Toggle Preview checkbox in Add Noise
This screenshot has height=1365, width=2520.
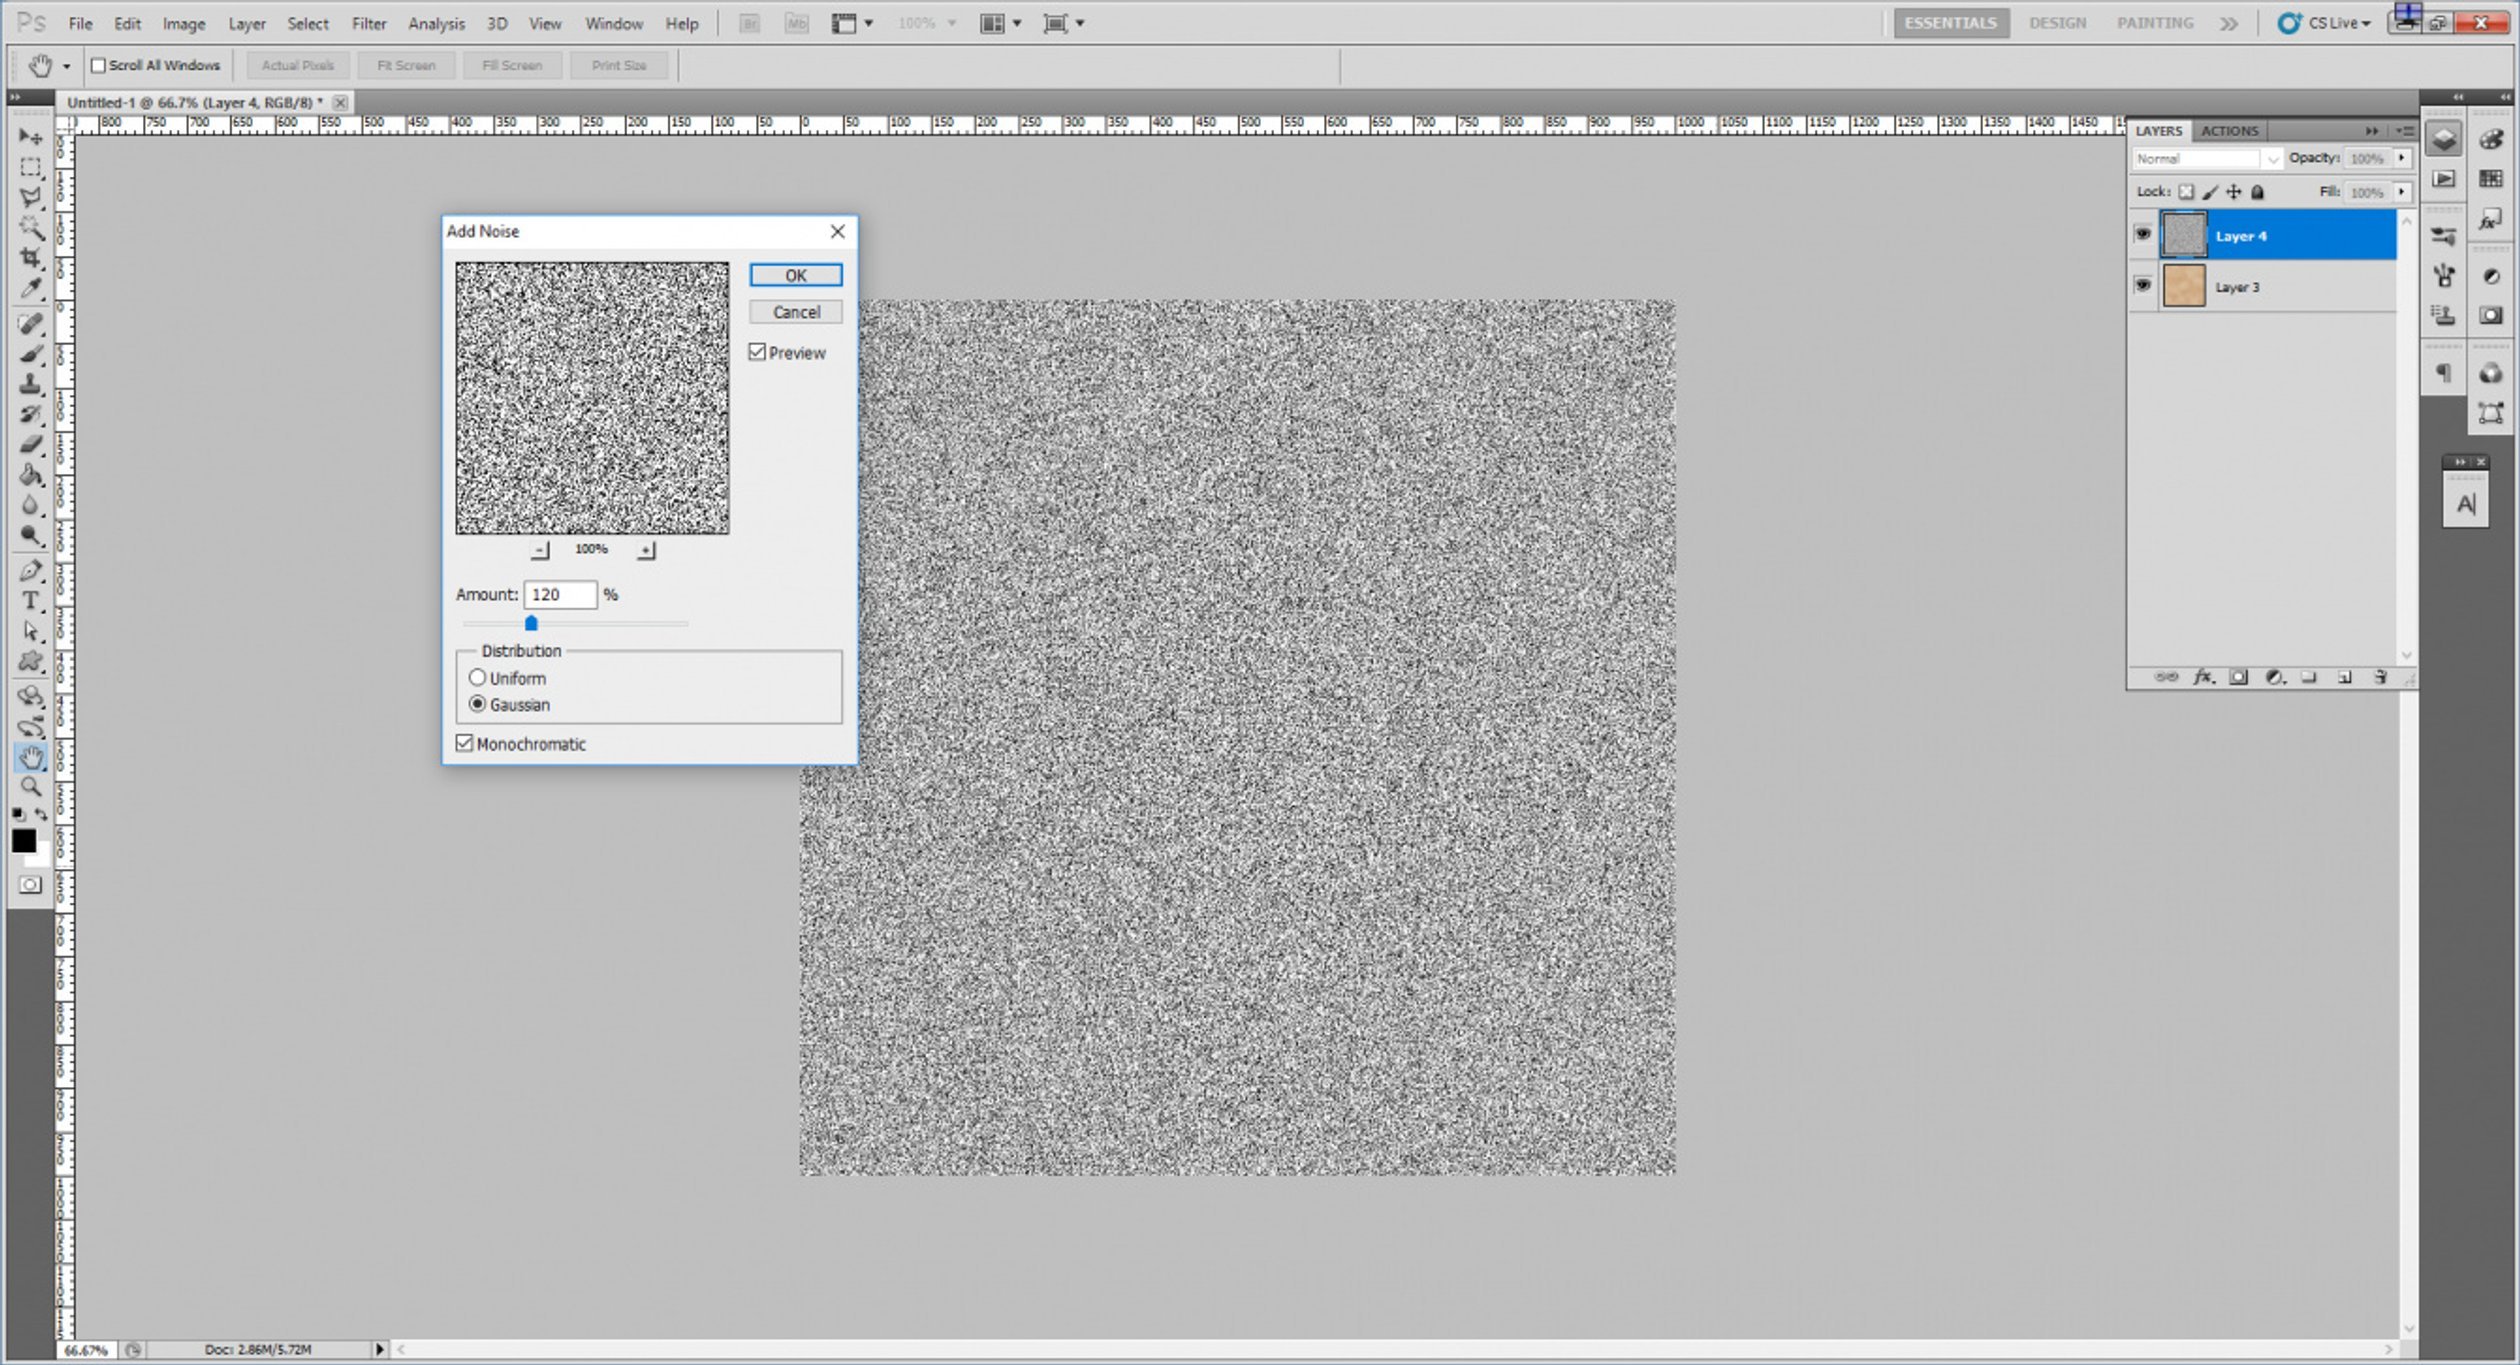758,352
